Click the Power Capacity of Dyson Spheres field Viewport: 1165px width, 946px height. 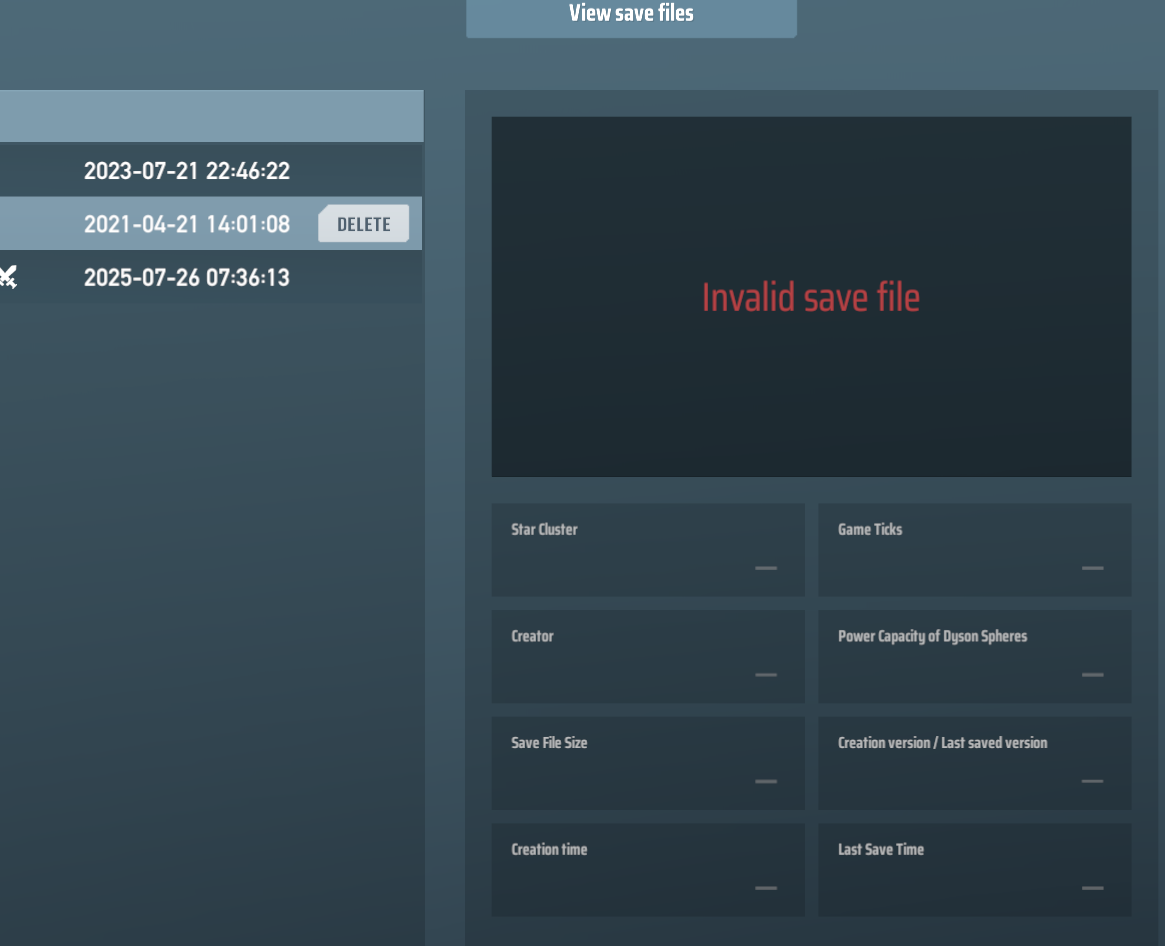(975, 656)
